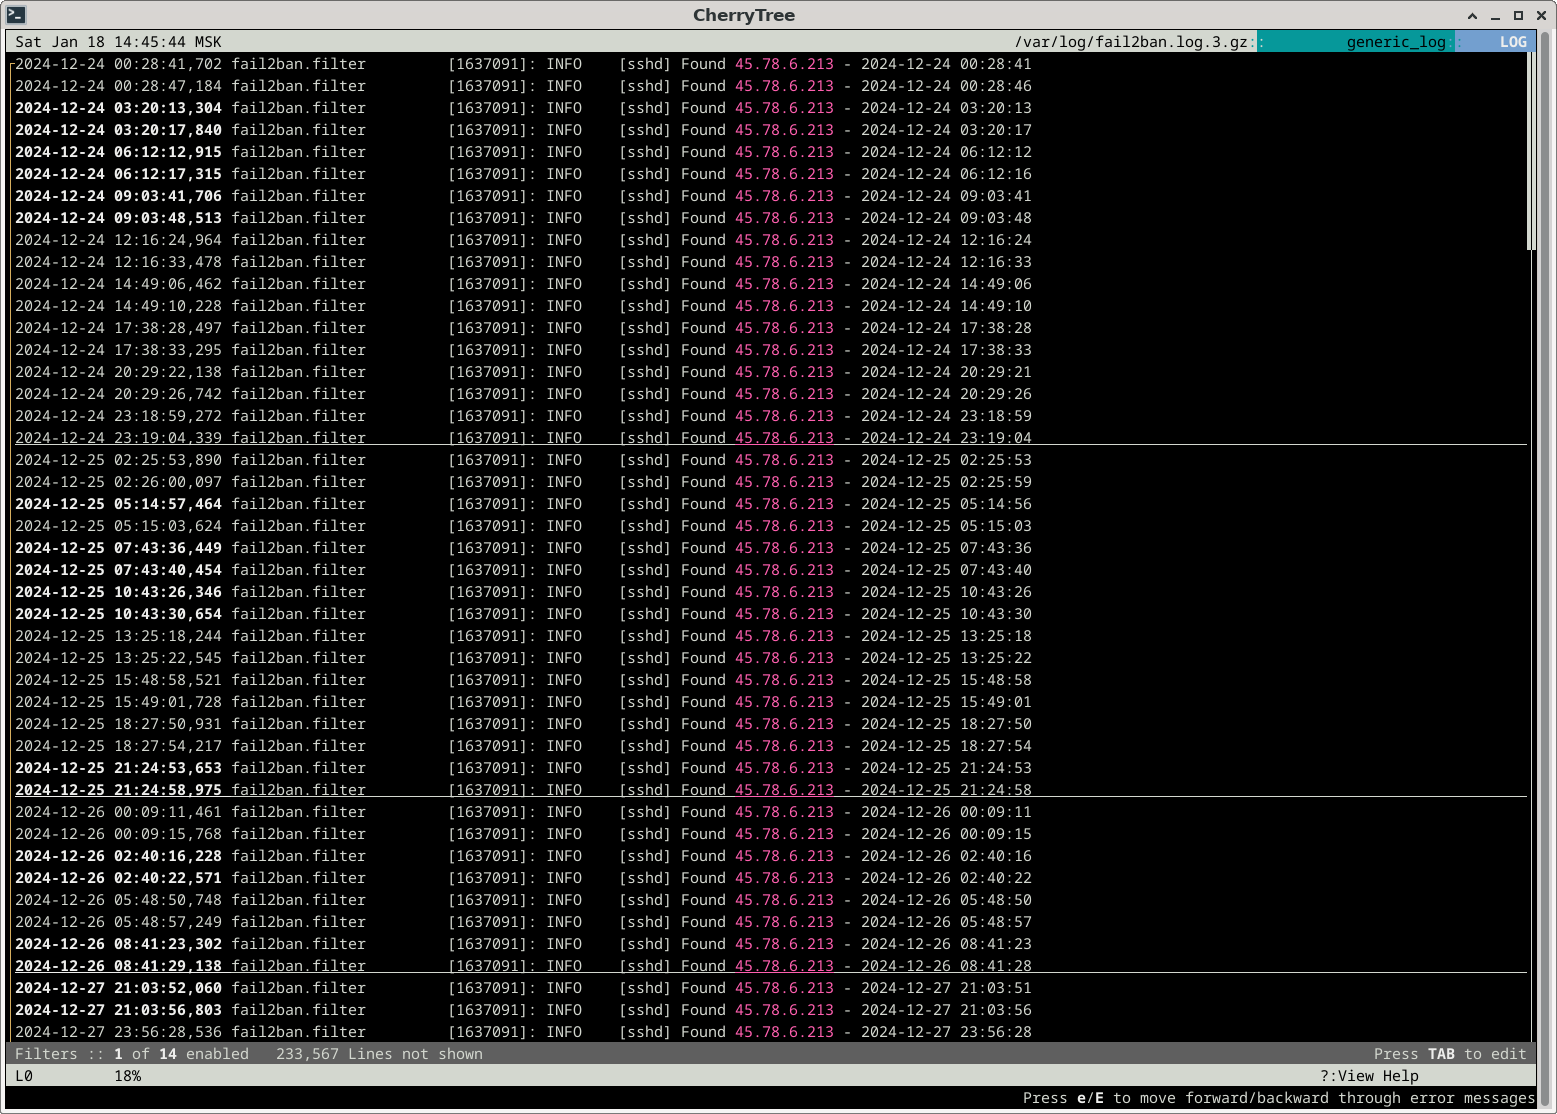Close the CherryTree window

(x=1541, y=16)
